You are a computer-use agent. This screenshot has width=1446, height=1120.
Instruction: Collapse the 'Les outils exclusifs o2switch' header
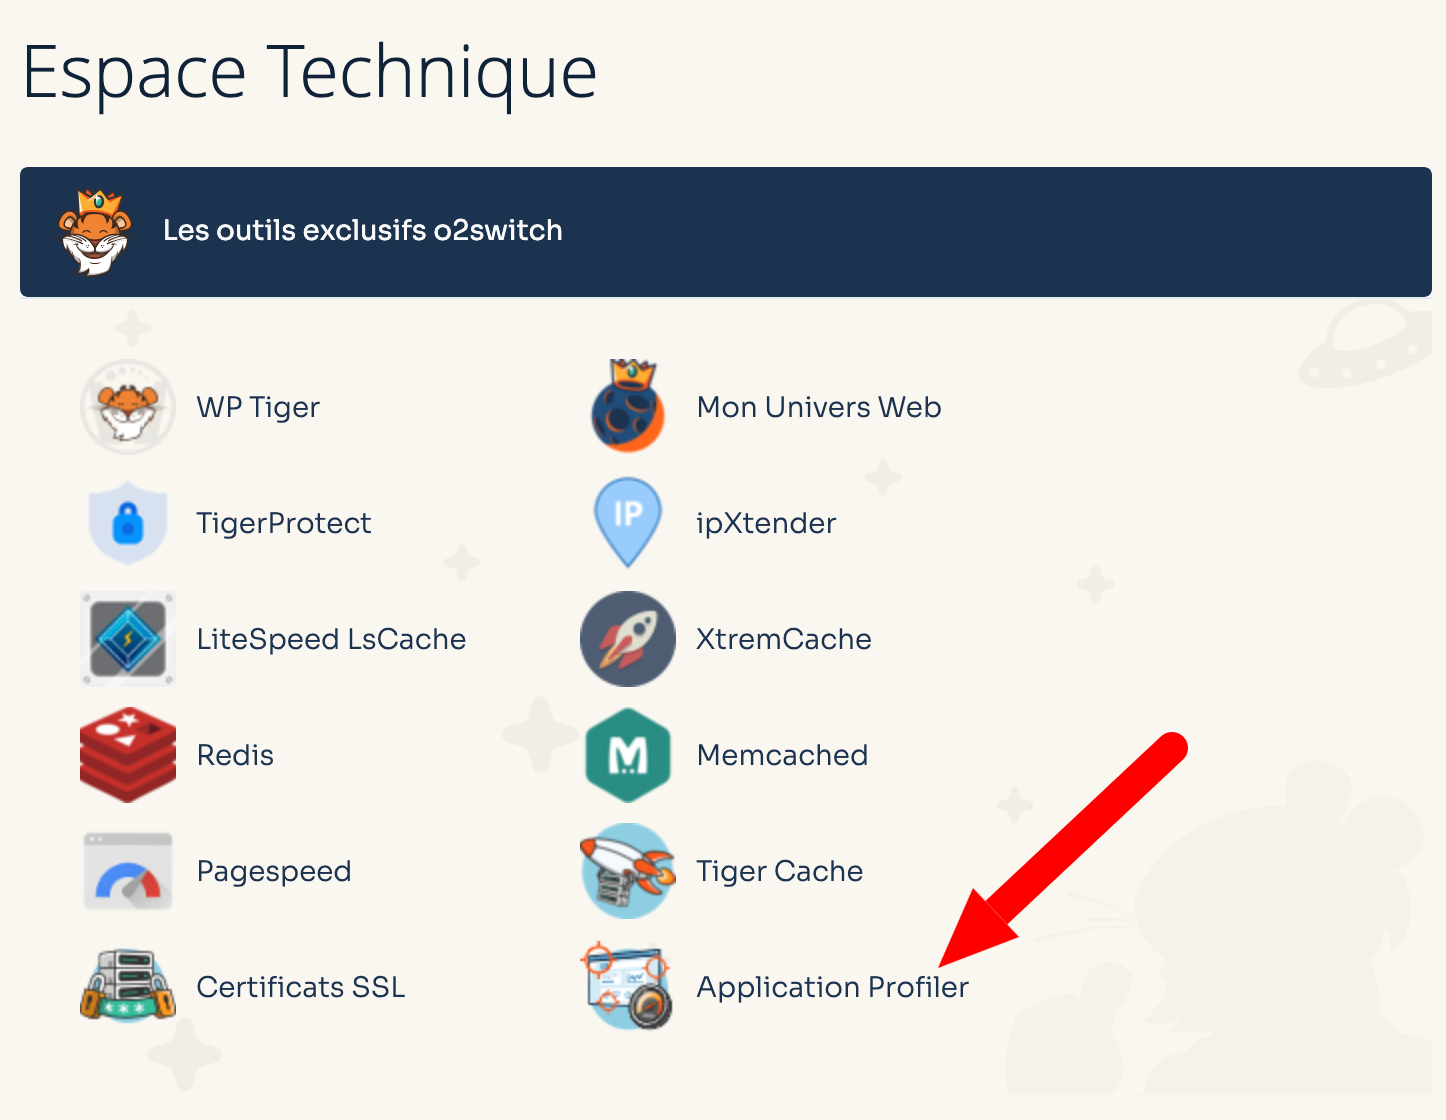click(726, 232)
